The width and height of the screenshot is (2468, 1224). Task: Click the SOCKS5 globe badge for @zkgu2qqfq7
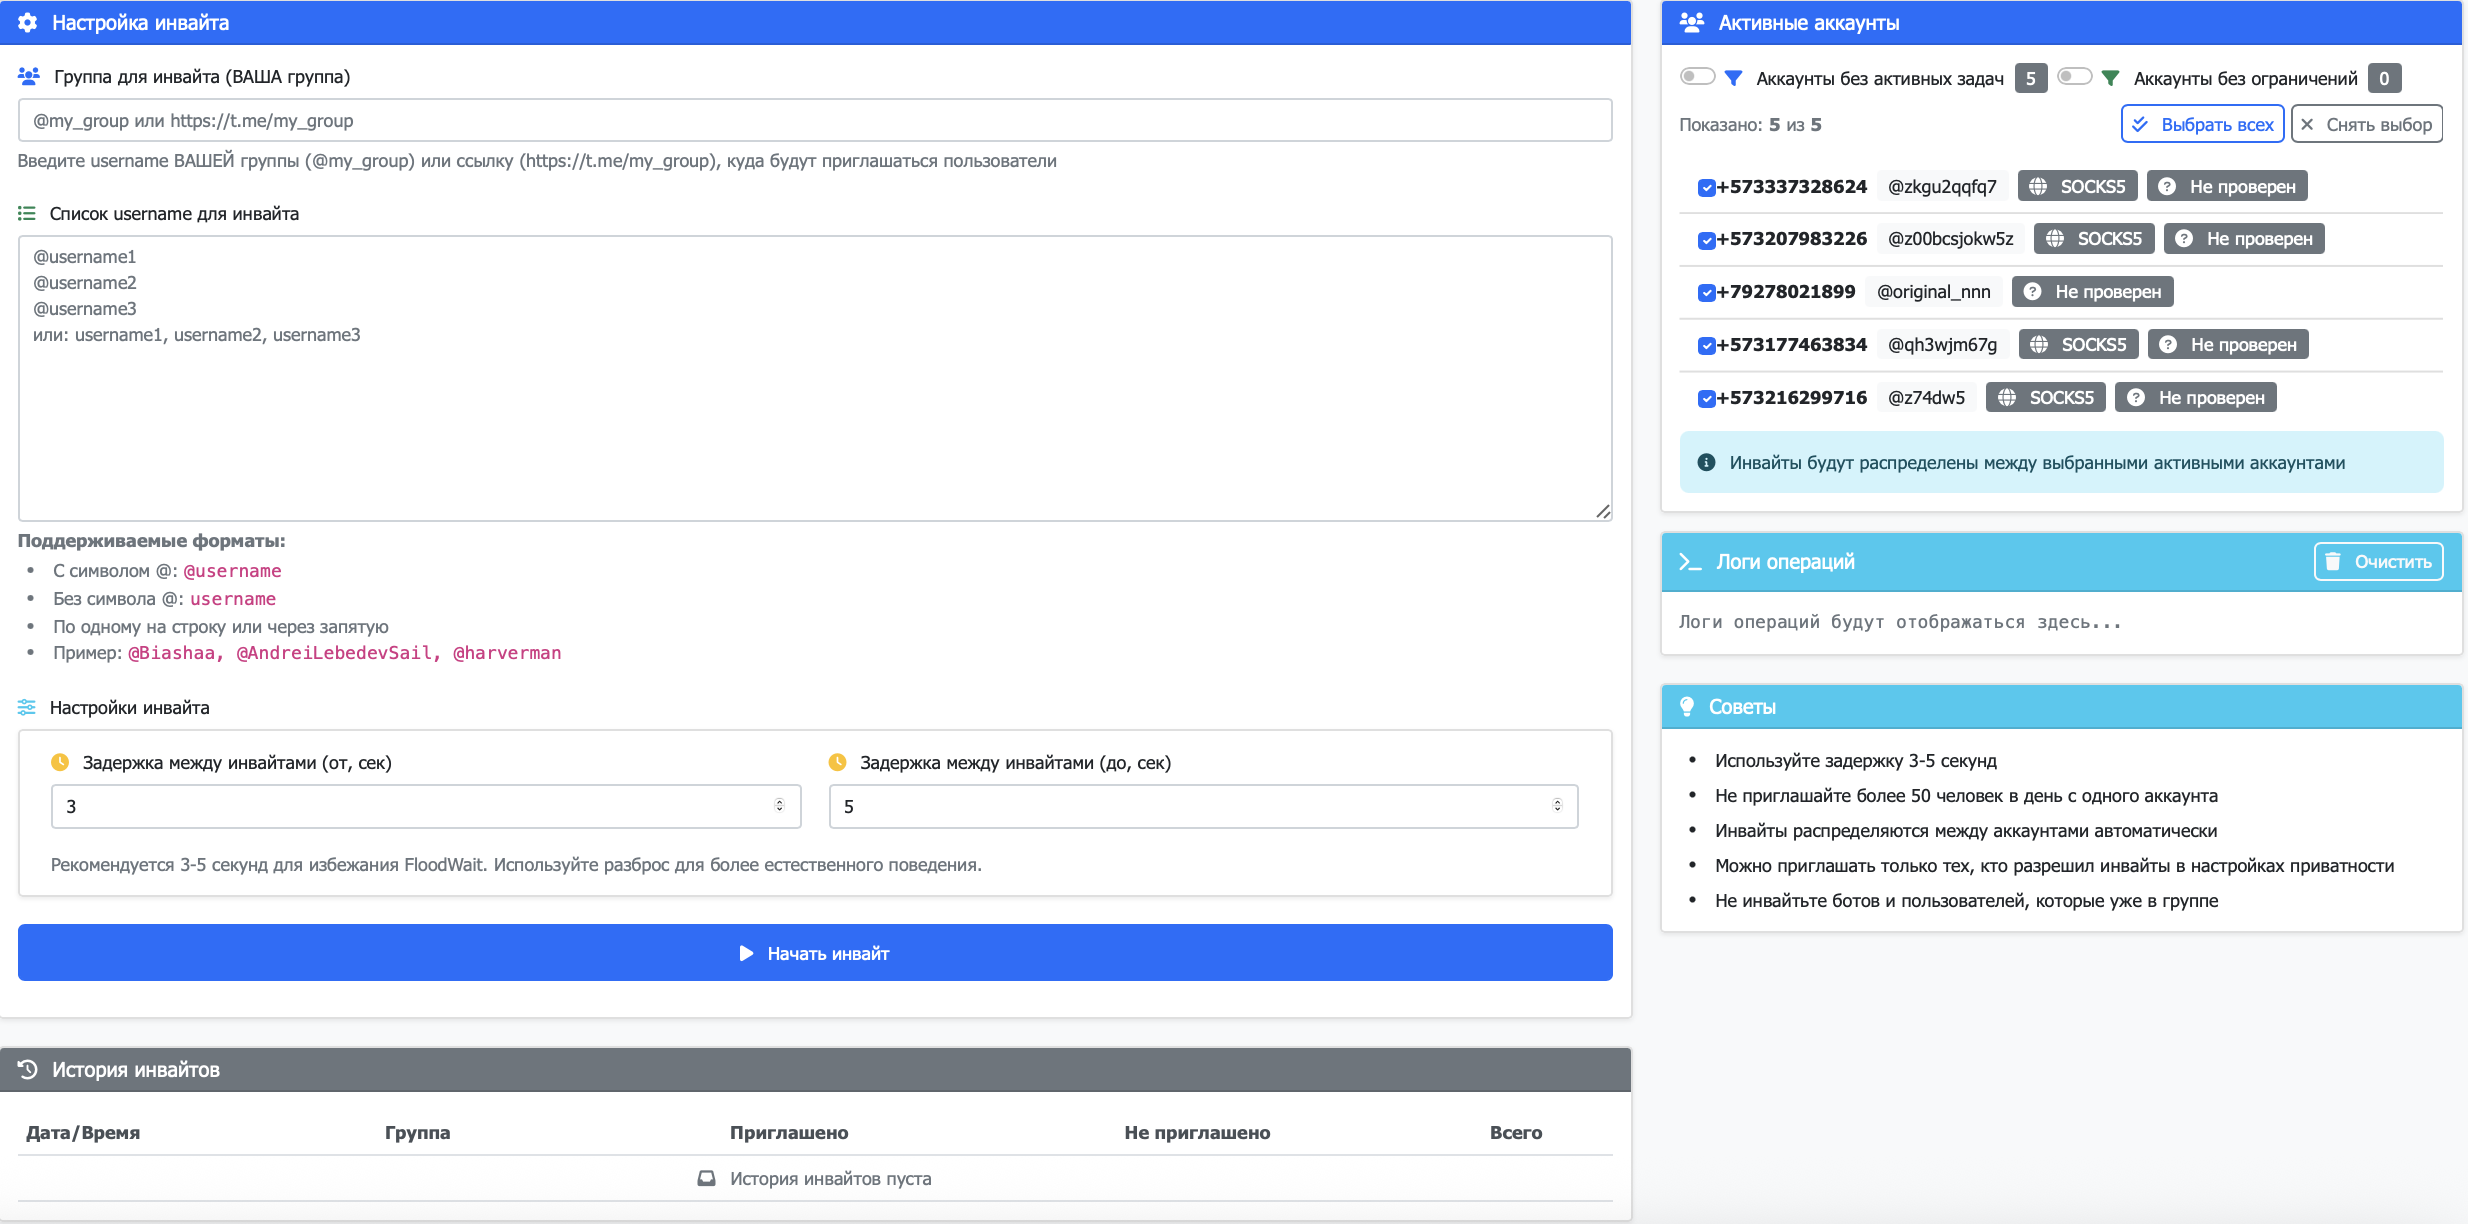(2077, 186)
